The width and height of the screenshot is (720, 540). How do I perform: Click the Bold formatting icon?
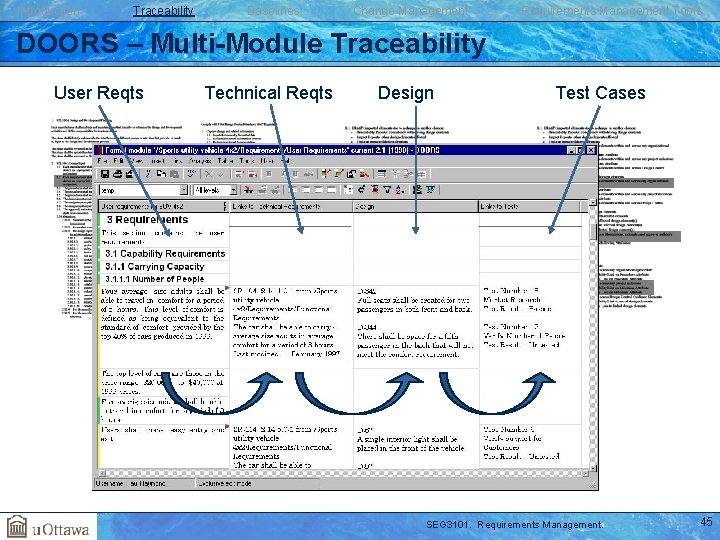(x=269, y=174)
